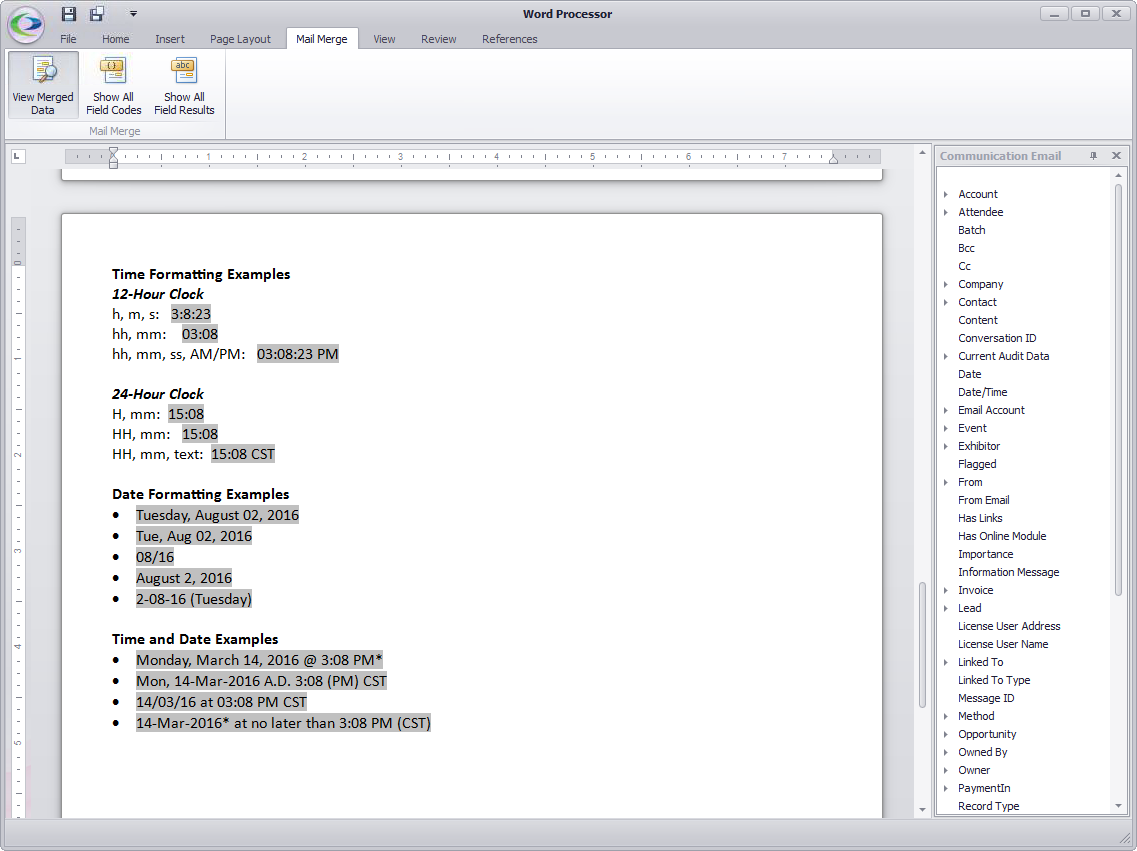Image resolution: width=1137 pixels, height=851 pixels.
Task: Switch to the Review tab
Action: [x=438, y=39]
